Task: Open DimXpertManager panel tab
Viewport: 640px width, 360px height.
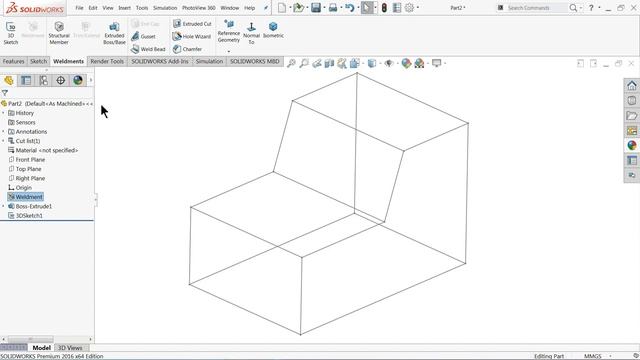Action: [60, 80]
